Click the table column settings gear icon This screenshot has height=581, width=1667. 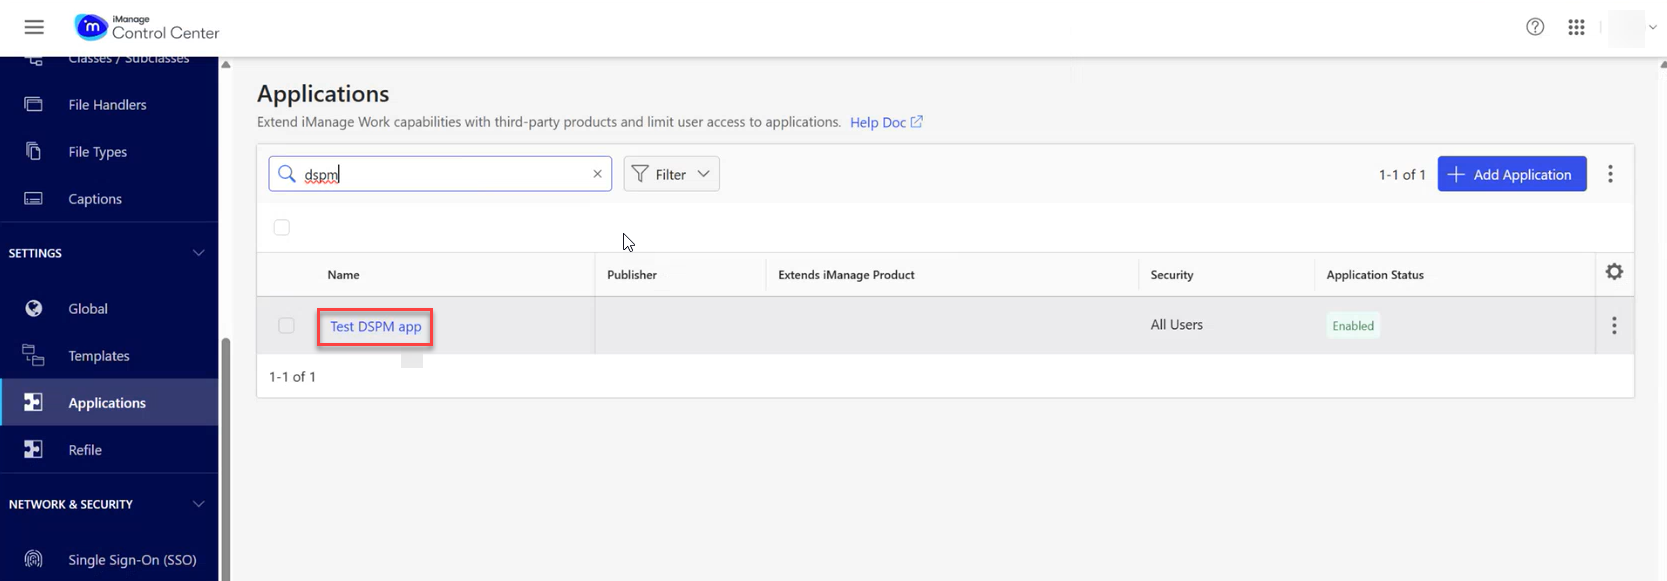click(1614, 272)
